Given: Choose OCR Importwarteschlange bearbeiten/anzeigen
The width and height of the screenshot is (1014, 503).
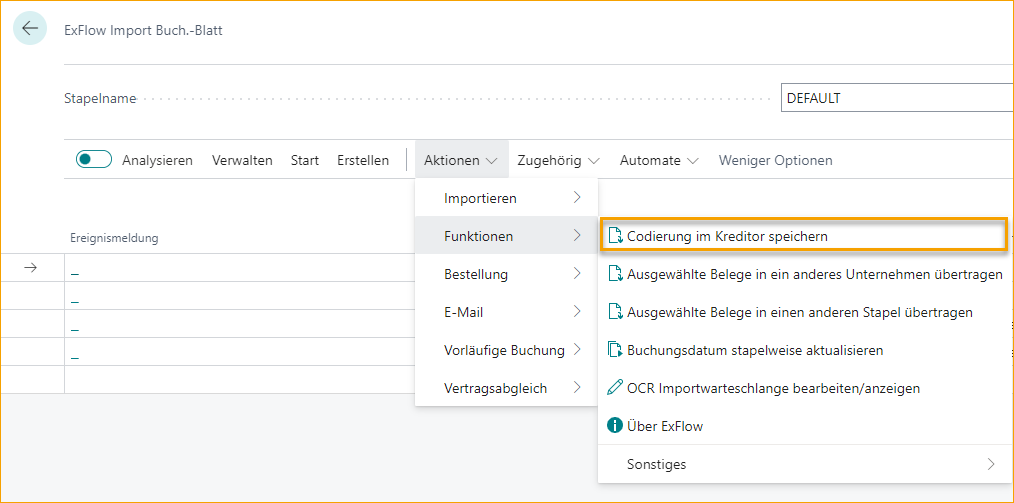Looking at the screenshot, I should 805,389.
